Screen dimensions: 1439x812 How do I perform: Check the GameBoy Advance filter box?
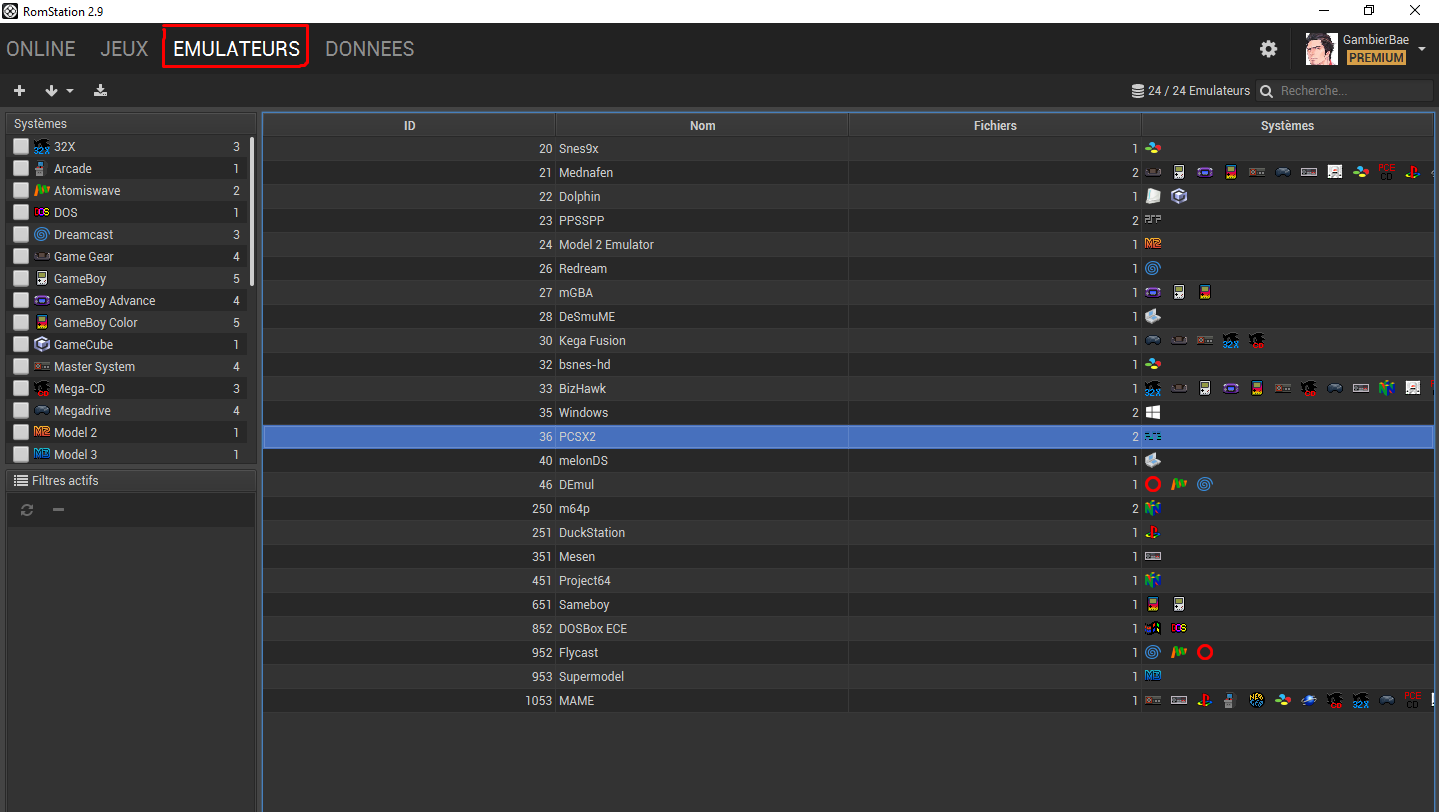click(21, 301)
